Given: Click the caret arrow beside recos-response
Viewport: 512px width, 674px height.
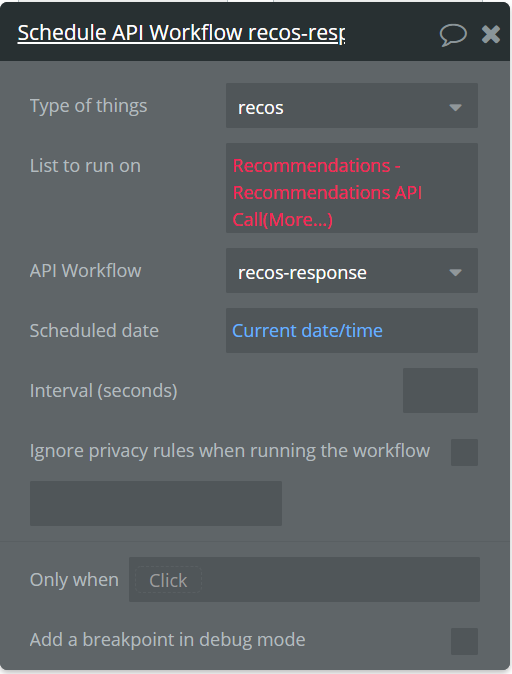Looking at the screenshot, I should coord(455,273).
